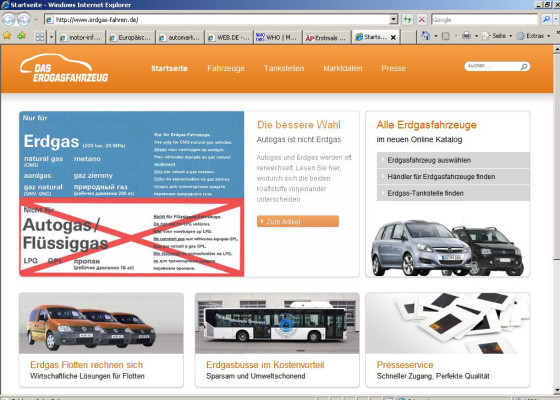The image size is (560, 400).
Task: Open the recent pages dropdown beside Forward
Action: [36, 20]
